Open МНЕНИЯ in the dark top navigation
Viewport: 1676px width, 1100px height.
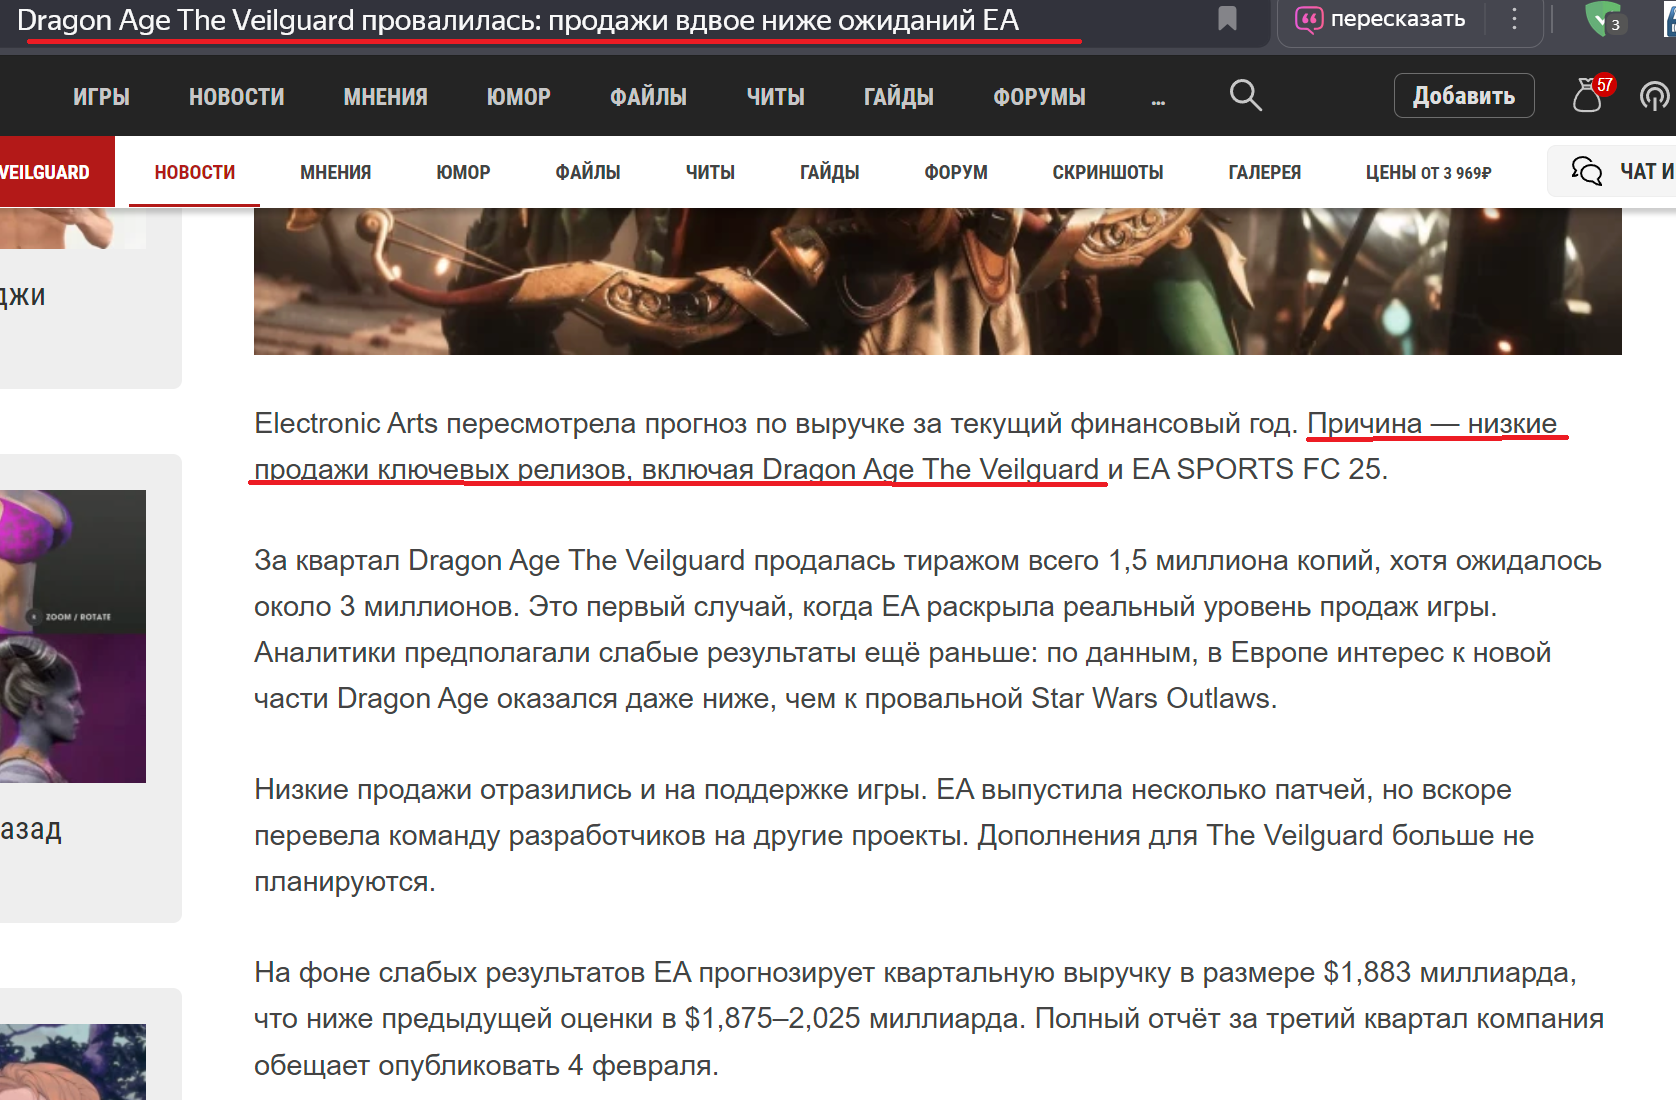point(385,97)
